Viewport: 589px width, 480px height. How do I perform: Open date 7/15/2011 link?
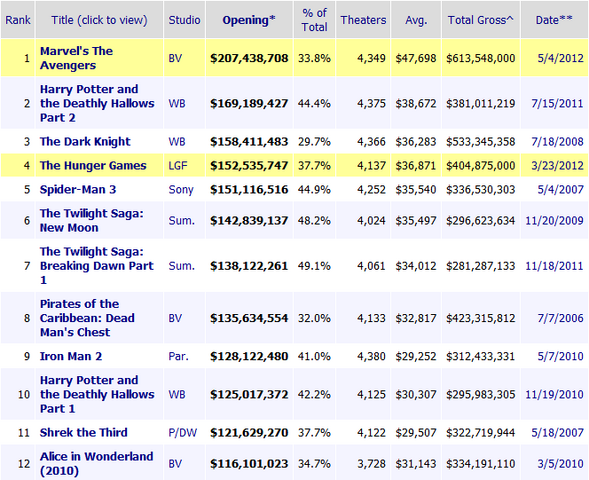click(x=557, y=104)
